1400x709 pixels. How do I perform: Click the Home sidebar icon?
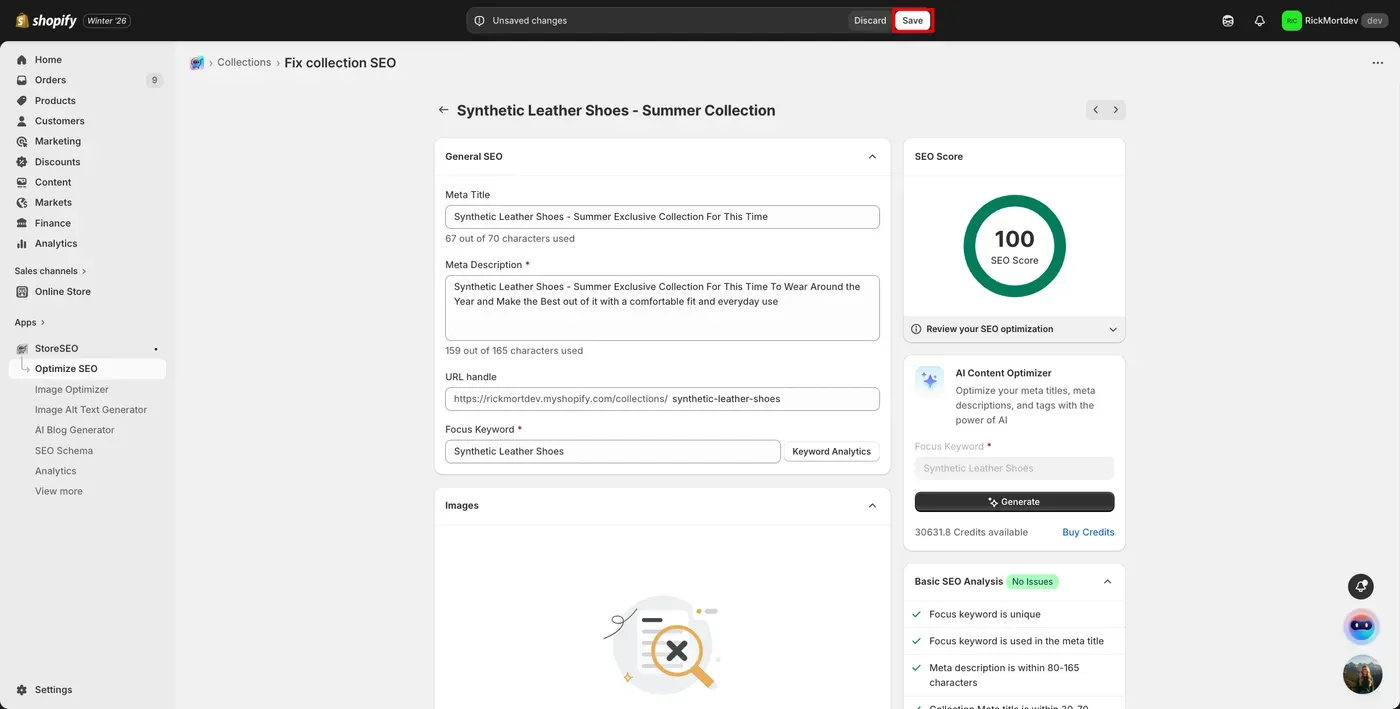pyautogui.click(x=22, y=60)
